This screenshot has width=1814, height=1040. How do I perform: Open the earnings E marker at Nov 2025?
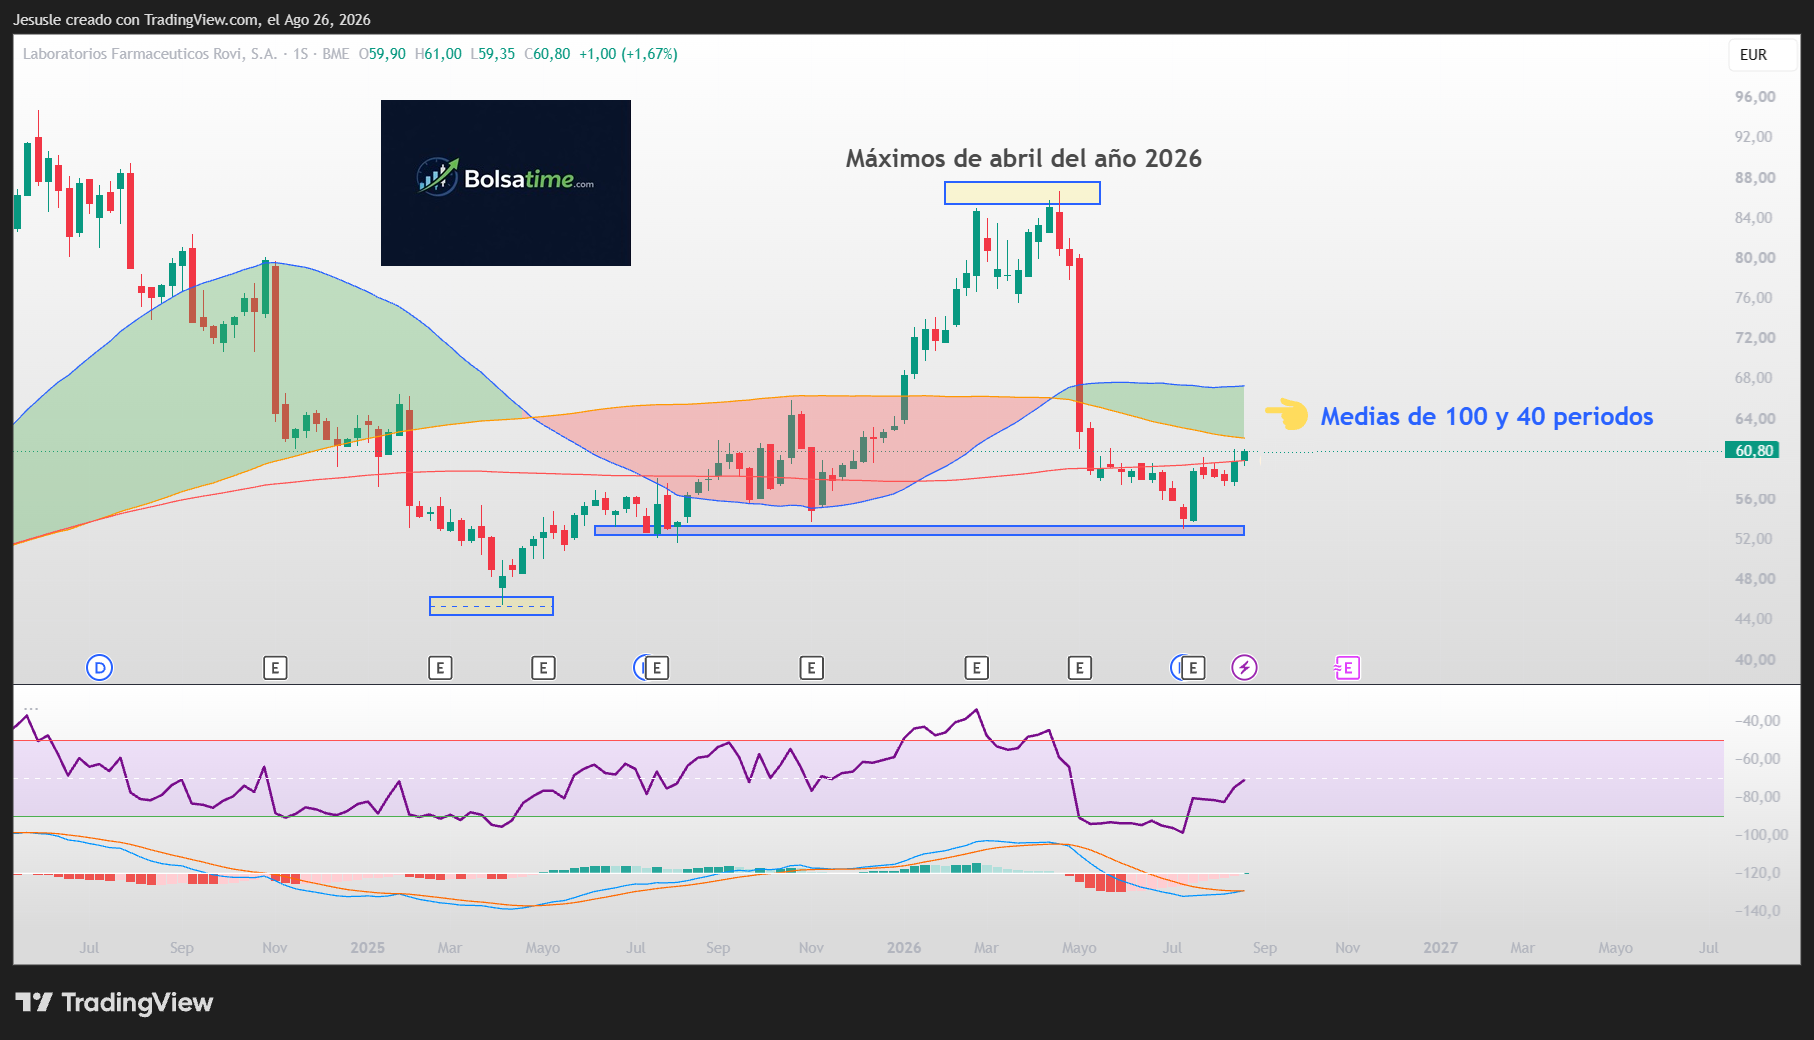pyautogui.click(x=812, y=668)
